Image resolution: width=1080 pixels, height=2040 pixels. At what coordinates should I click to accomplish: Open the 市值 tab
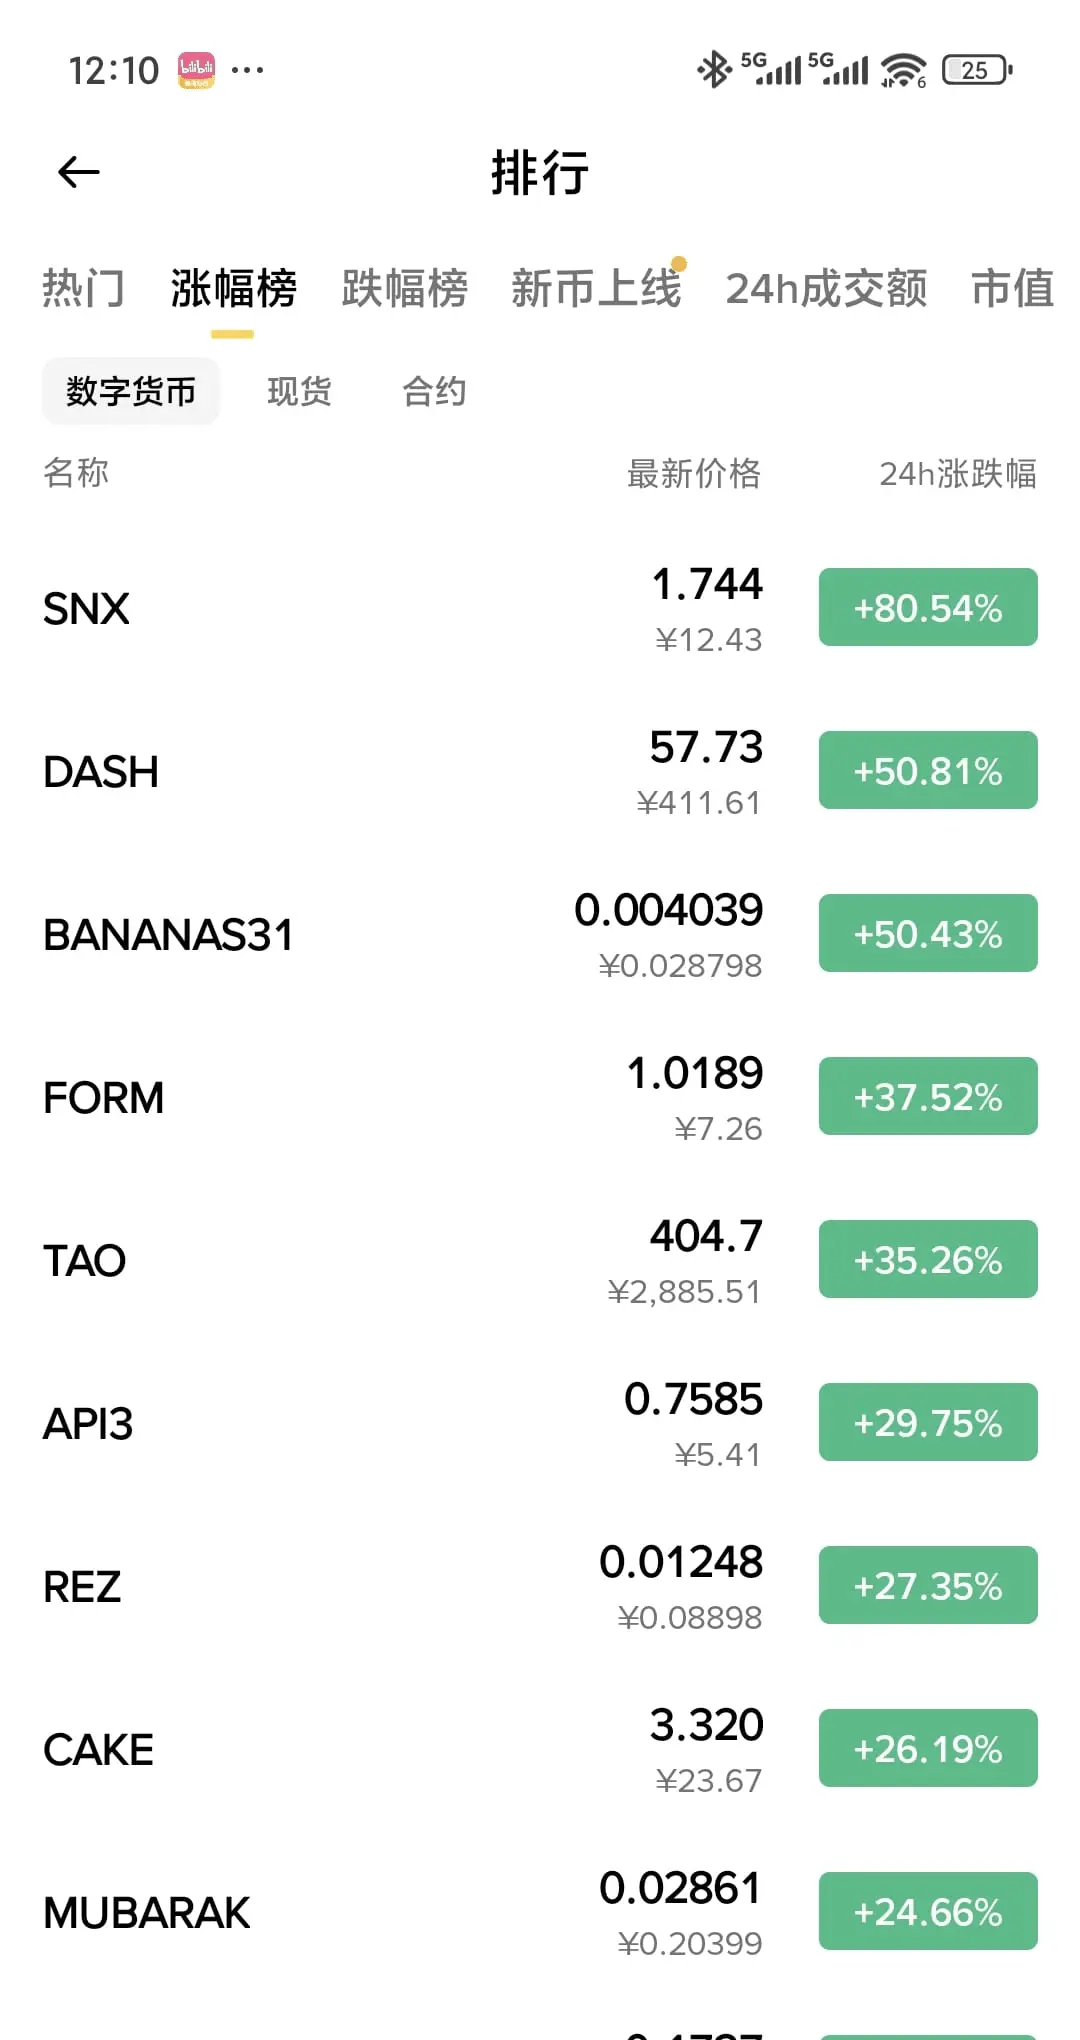[1012, 288]
